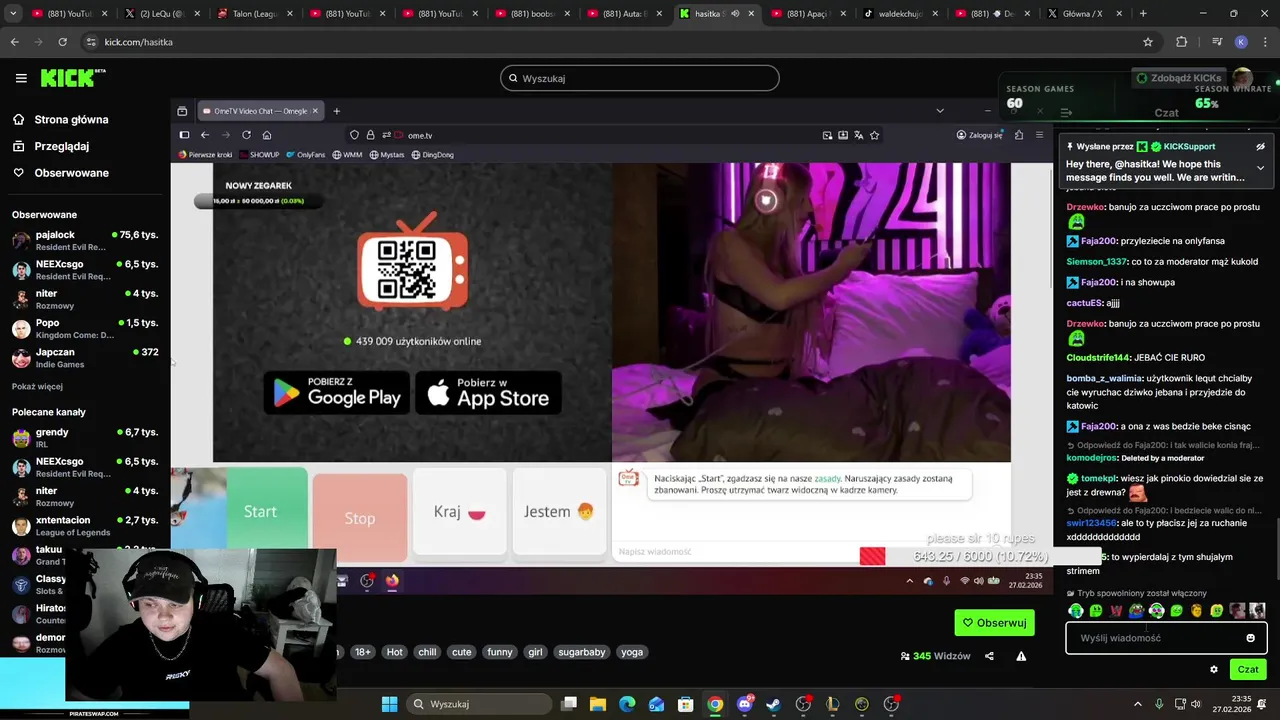Viewport: 1280px width, 720px height.
Task: Open League of Legends taskbar icon
Action: 833,704
